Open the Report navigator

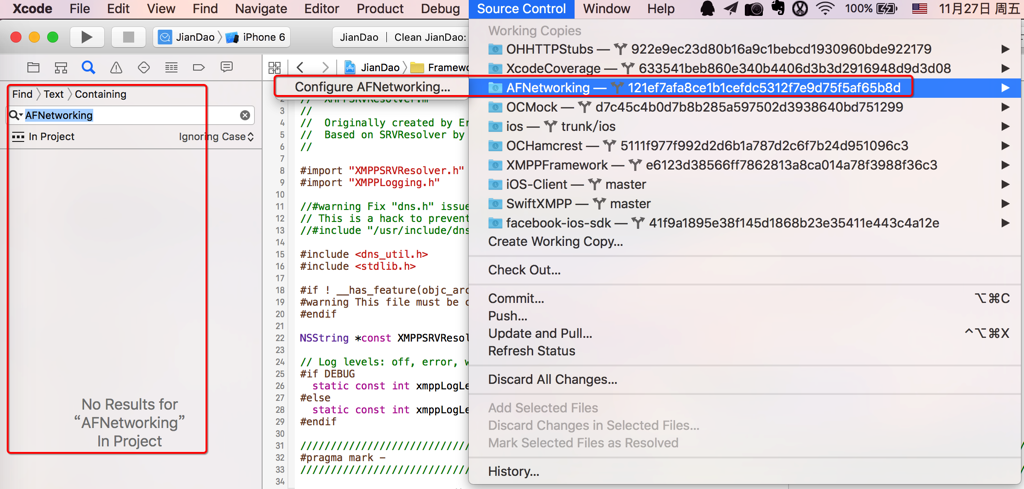(x=227, y=68)
